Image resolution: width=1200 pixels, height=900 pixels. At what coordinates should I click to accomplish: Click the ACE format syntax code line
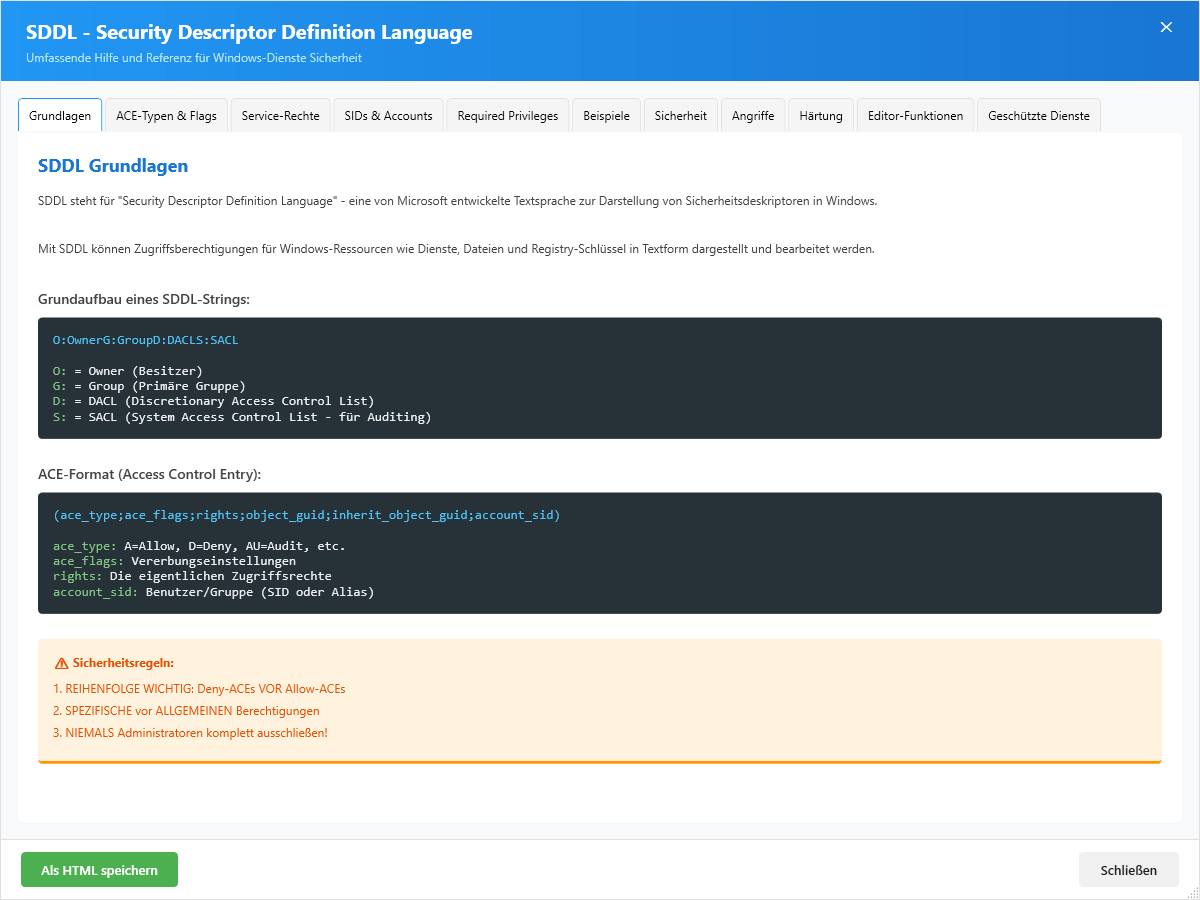[x=307, y=515]
